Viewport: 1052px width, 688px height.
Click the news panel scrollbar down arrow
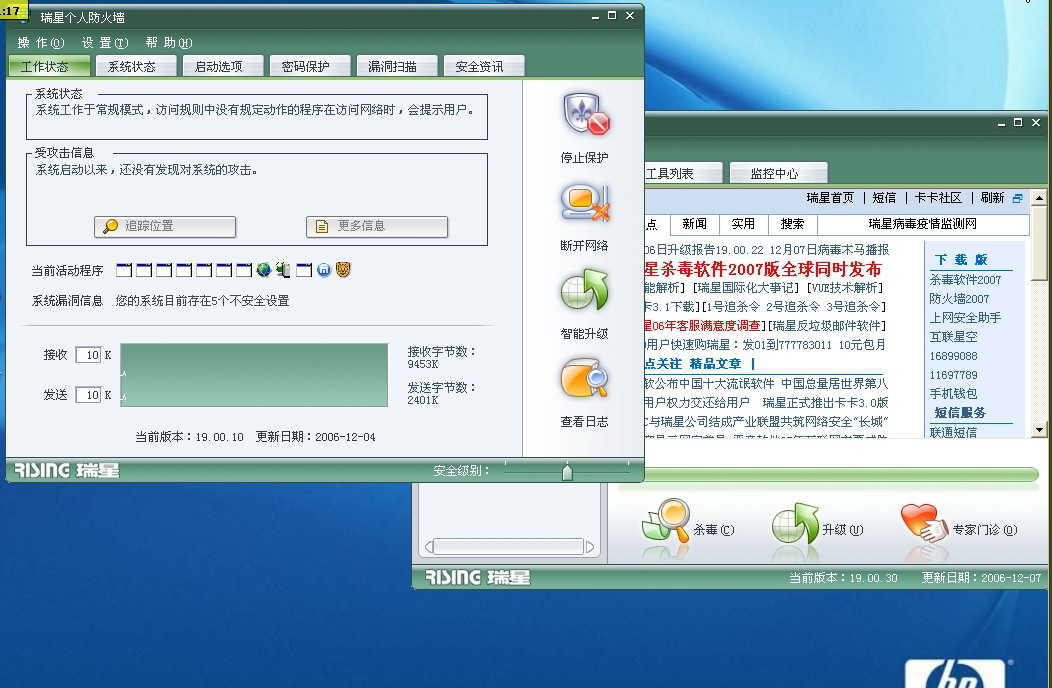[1039, 430]
